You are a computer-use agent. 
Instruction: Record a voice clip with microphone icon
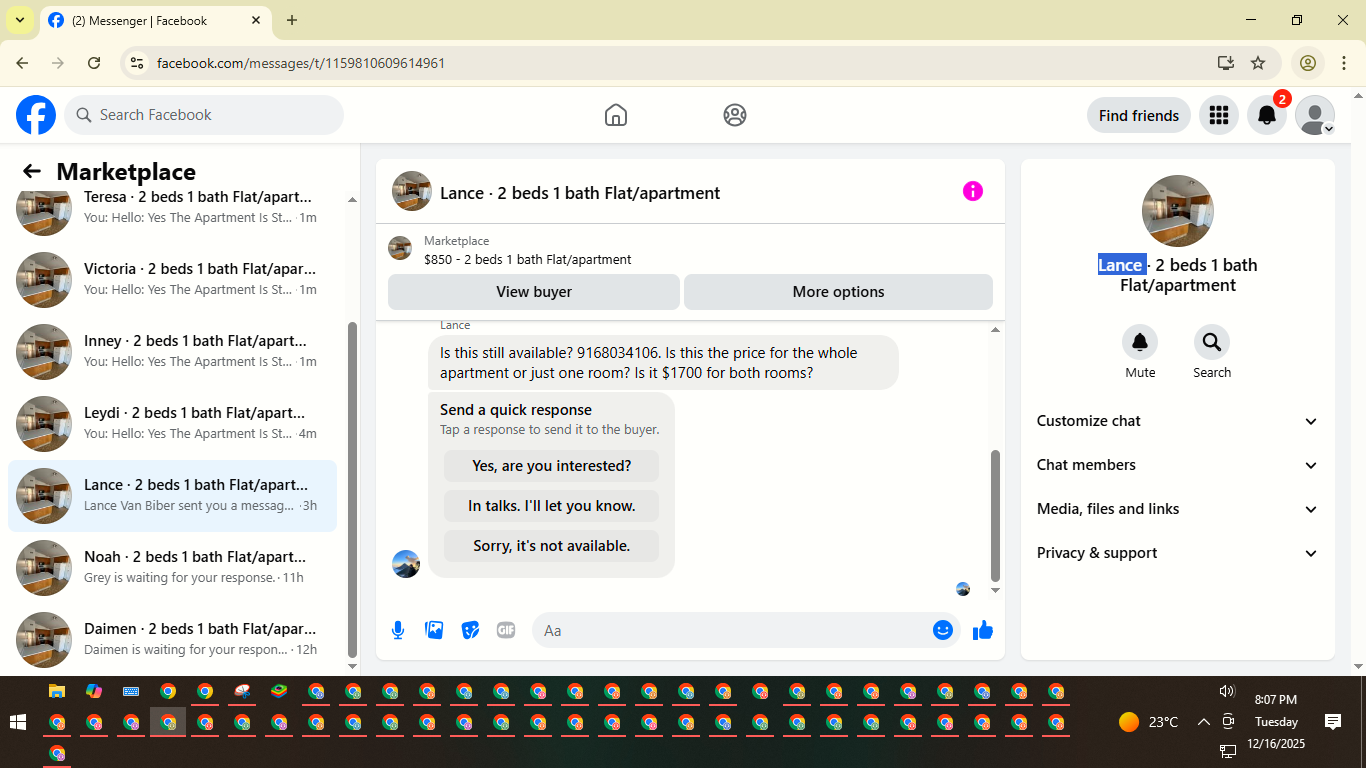[x=398, y=630]
